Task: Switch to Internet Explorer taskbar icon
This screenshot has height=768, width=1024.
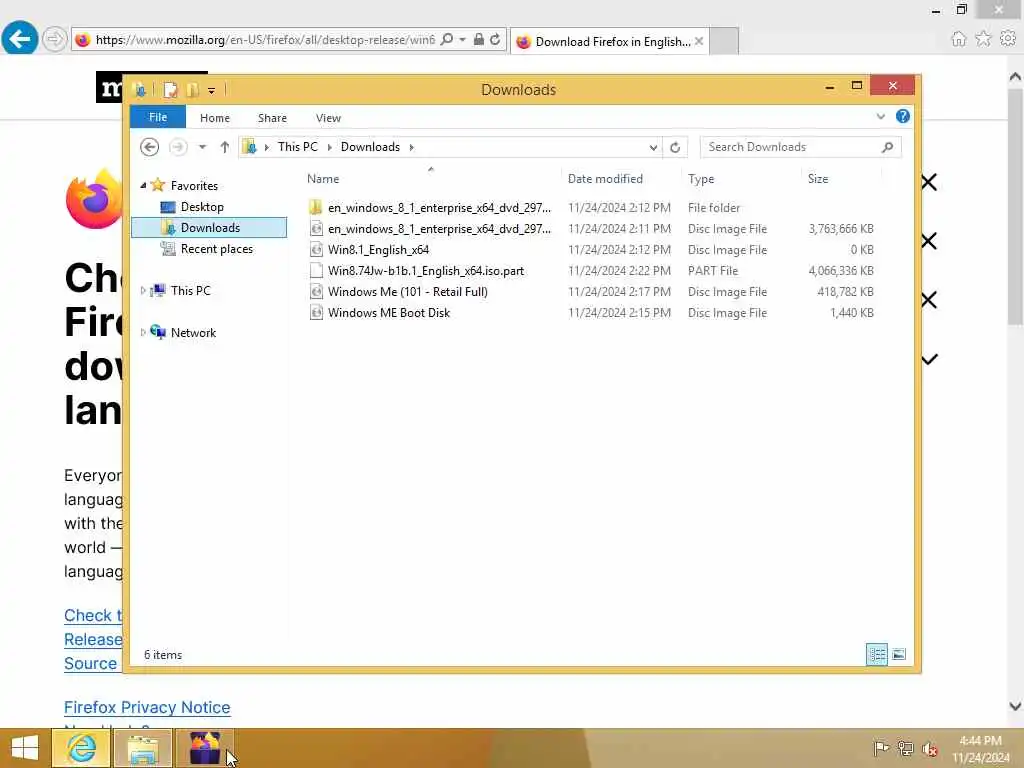Action: [x=81, y=748]
